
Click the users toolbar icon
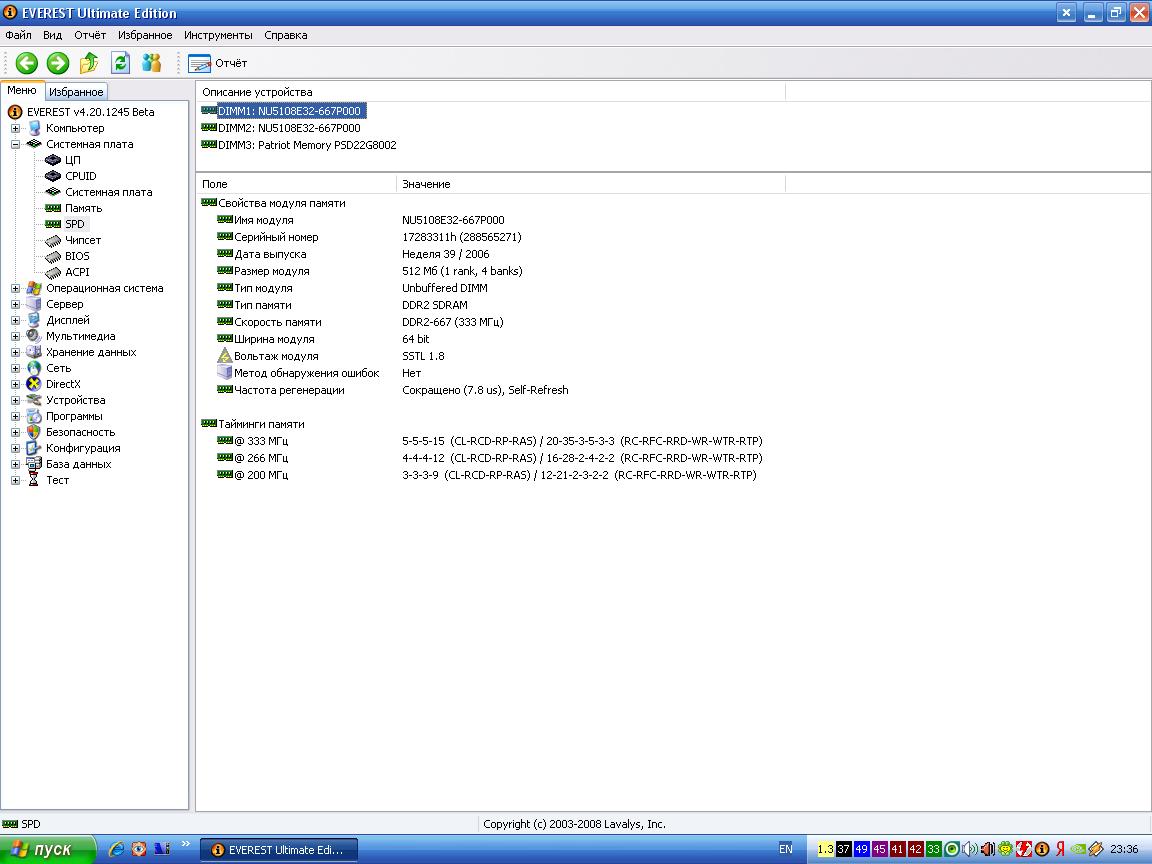(151, 63)
